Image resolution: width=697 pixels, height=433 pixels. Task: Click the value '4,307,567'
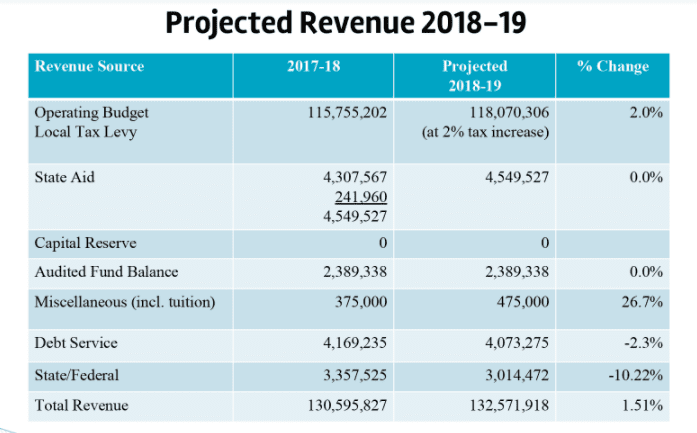coord(355,177)
